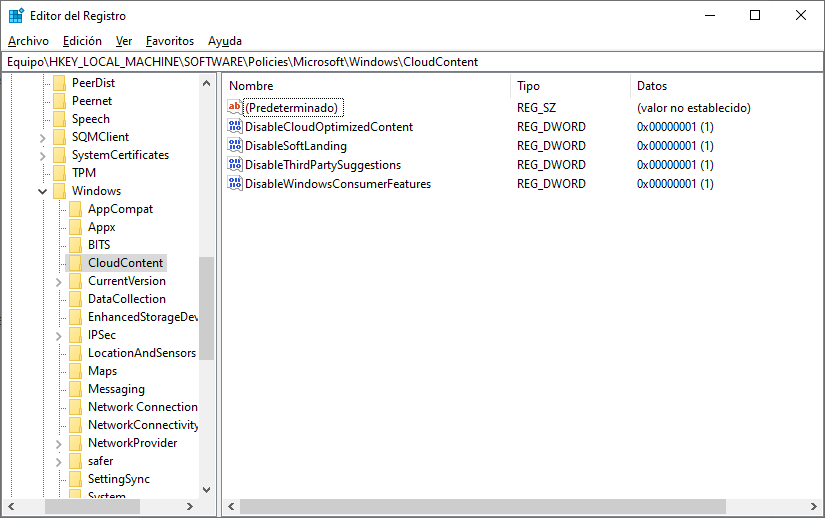
Task: Select the (Predeterminado) string value icon
Action: pyautogui.click(x=235, y=108)
